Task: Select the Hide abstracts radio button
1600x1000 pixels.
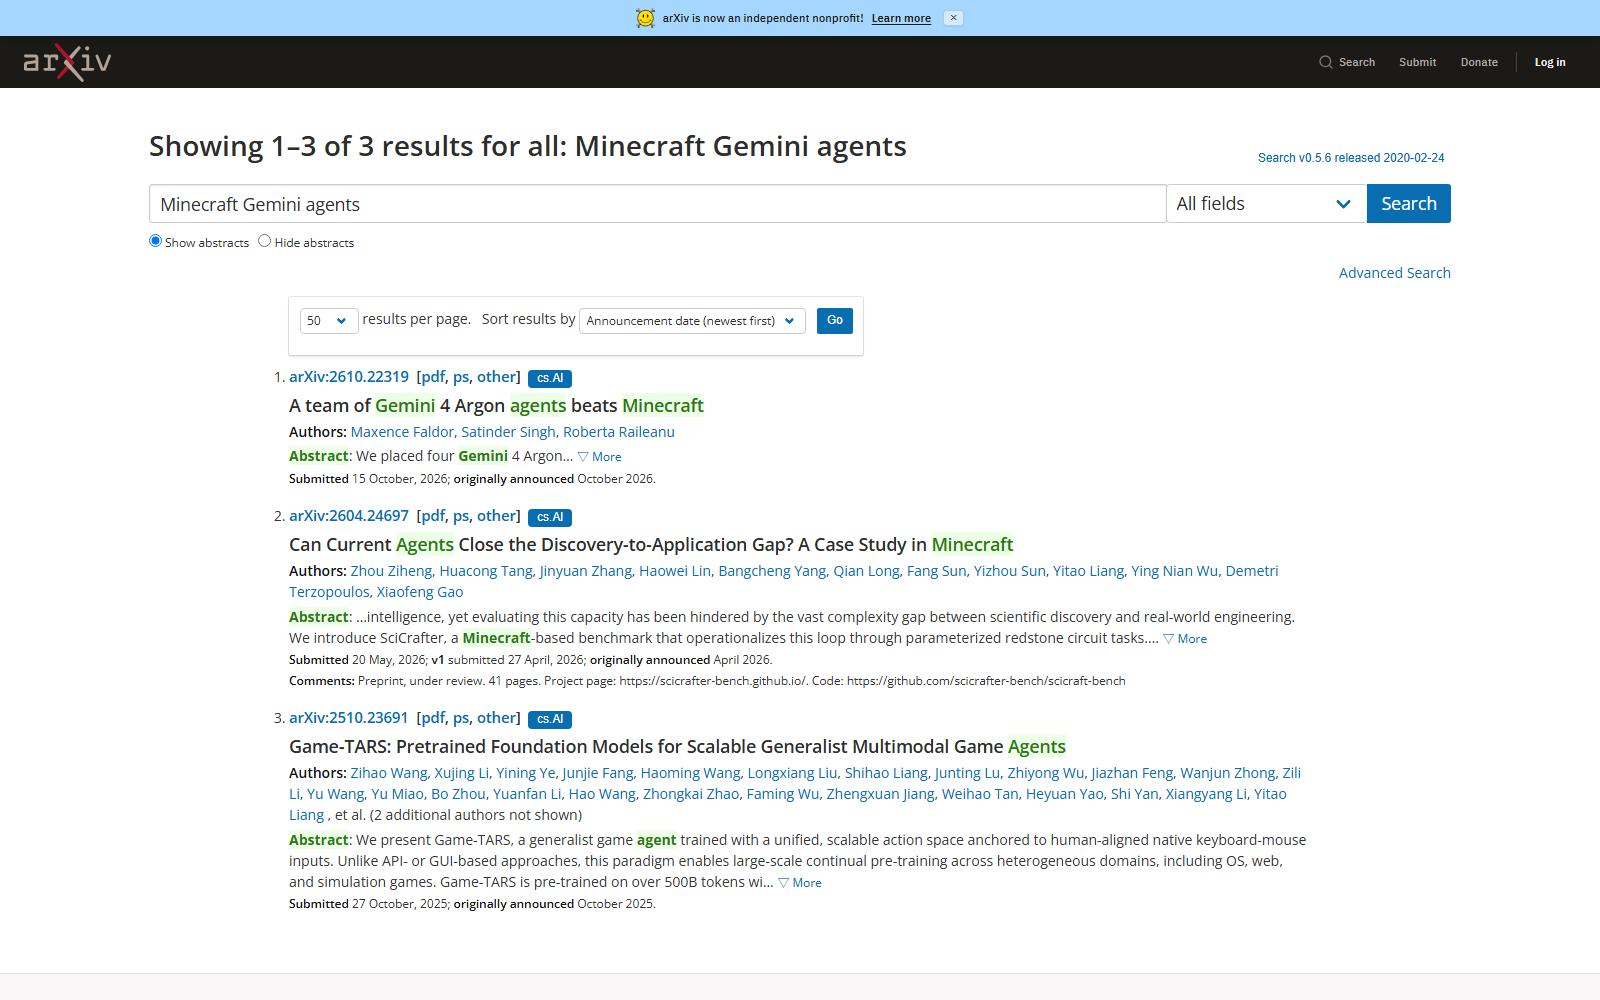Action: click(x=264, y=241)
